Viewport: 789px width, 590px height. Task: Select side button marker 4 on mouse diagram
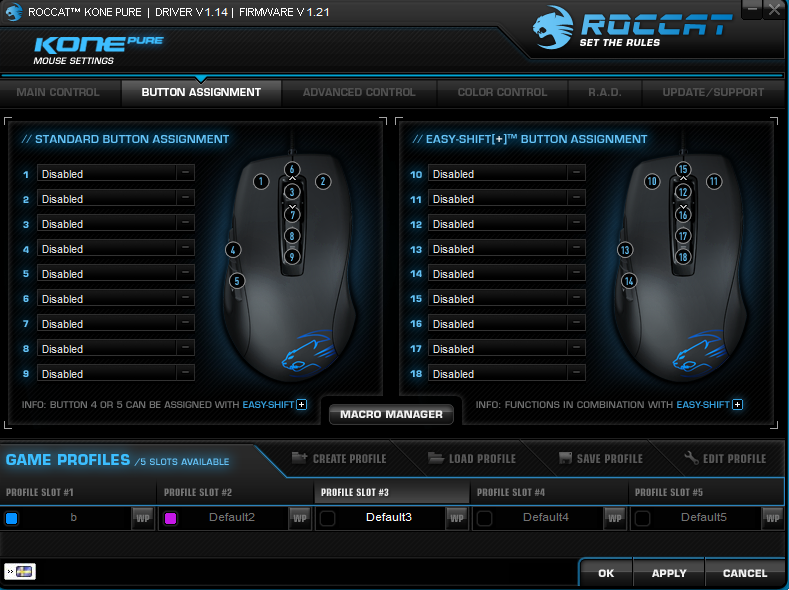233,249
